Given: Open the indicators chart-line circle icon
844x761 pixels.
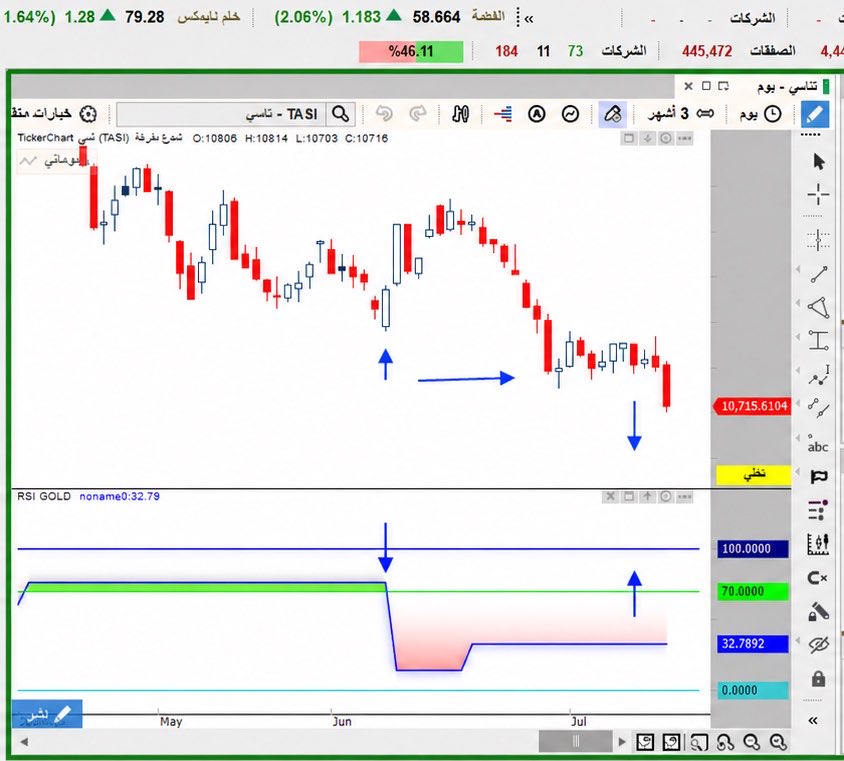Looking at the screenshot, I should [x=570, y=114].
